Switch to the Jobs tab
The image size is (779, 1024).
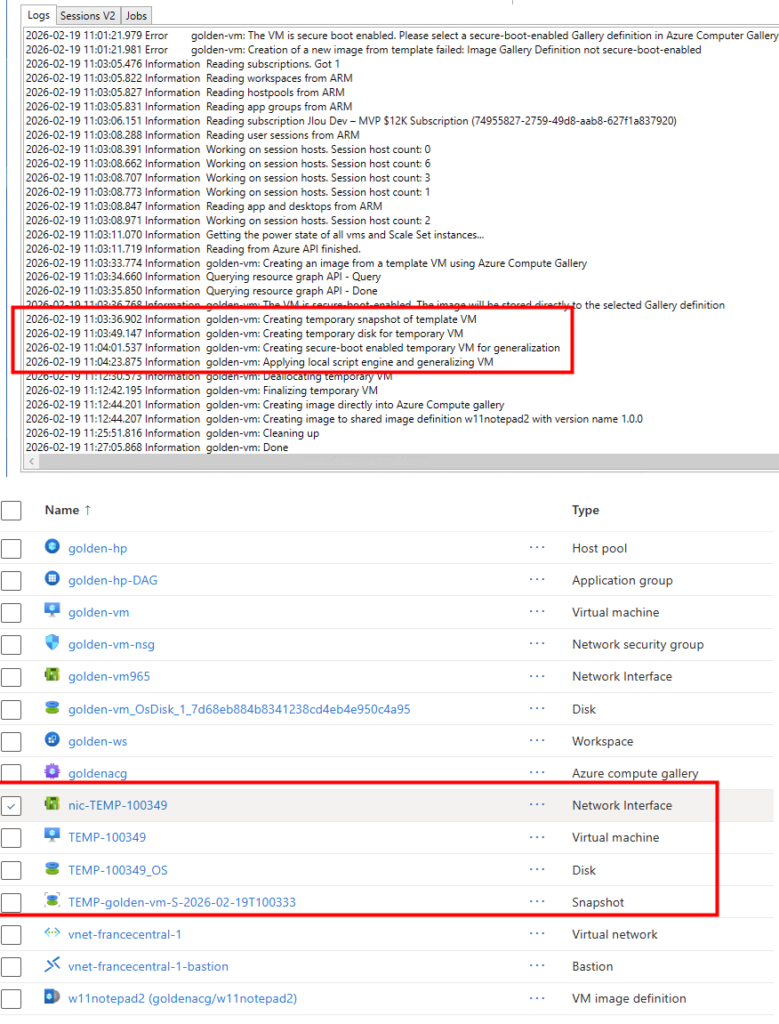(137, 16)
